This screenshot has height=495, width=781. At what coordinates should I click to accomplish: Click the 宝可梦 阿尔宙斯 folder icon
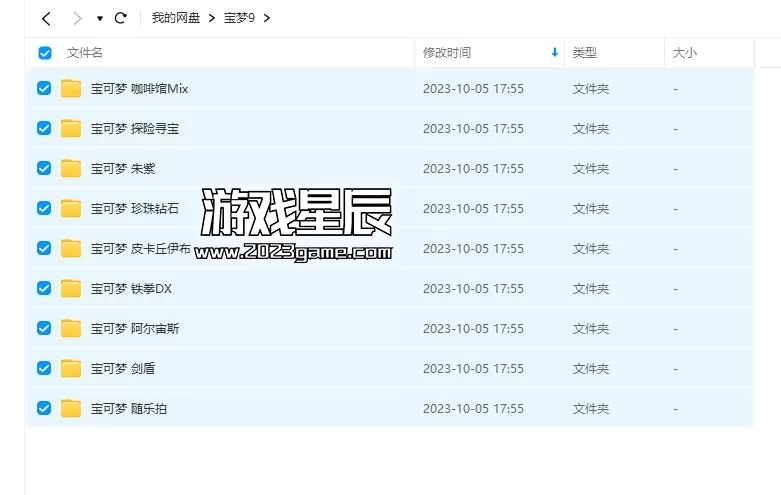tap(71, 328)
